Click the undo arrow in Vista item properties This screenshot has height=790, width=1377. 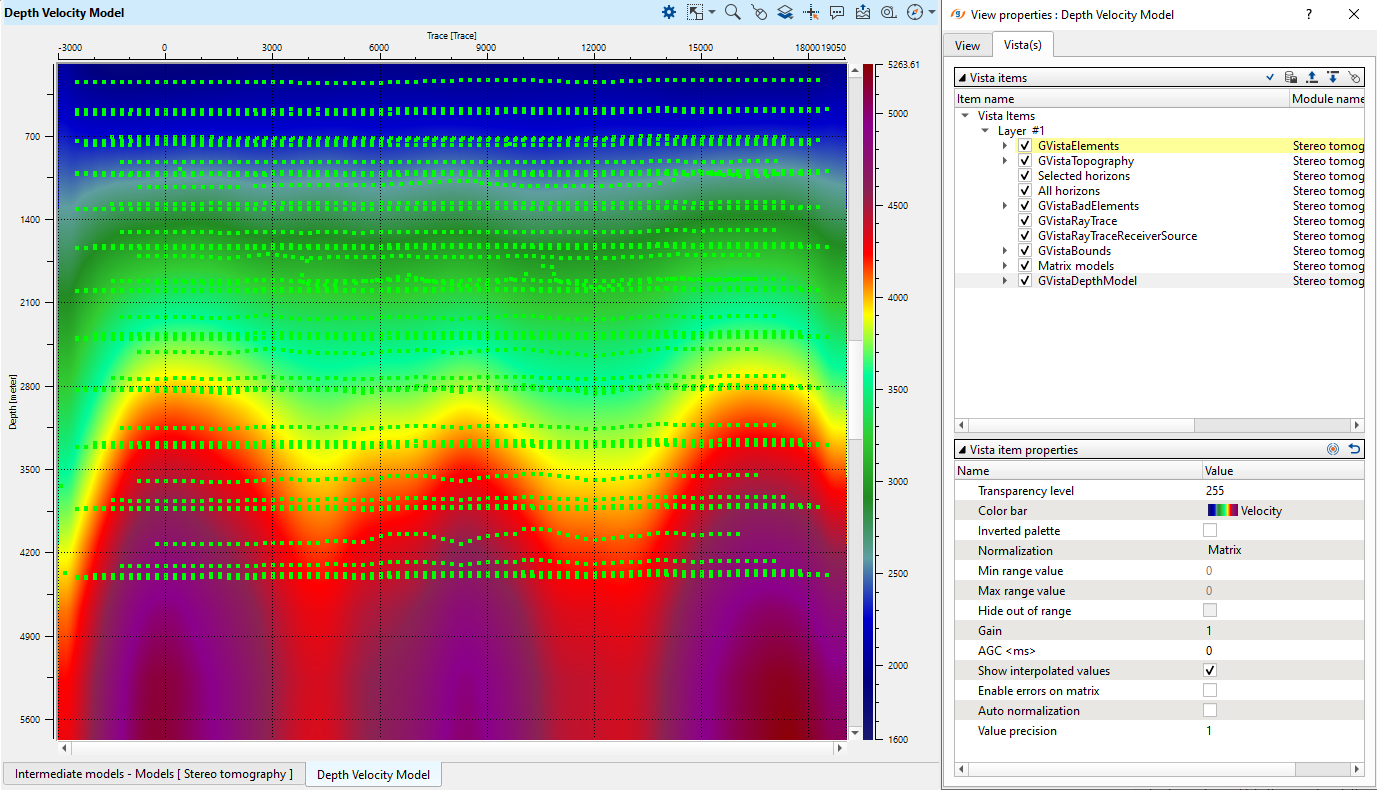1354,450
